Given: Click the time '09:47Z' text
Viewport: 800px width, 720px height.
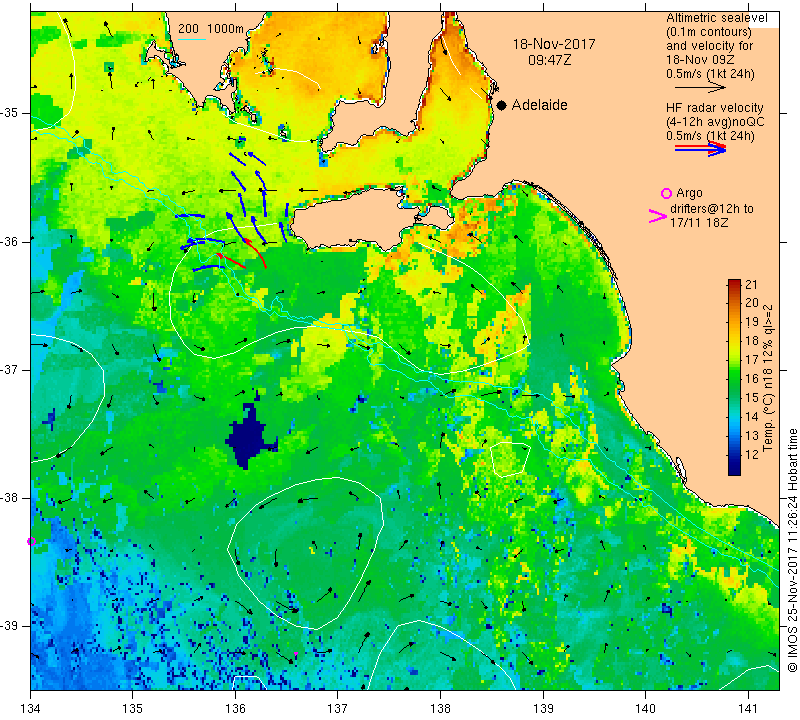Looking at the screenshot, I should click(549, 60).
